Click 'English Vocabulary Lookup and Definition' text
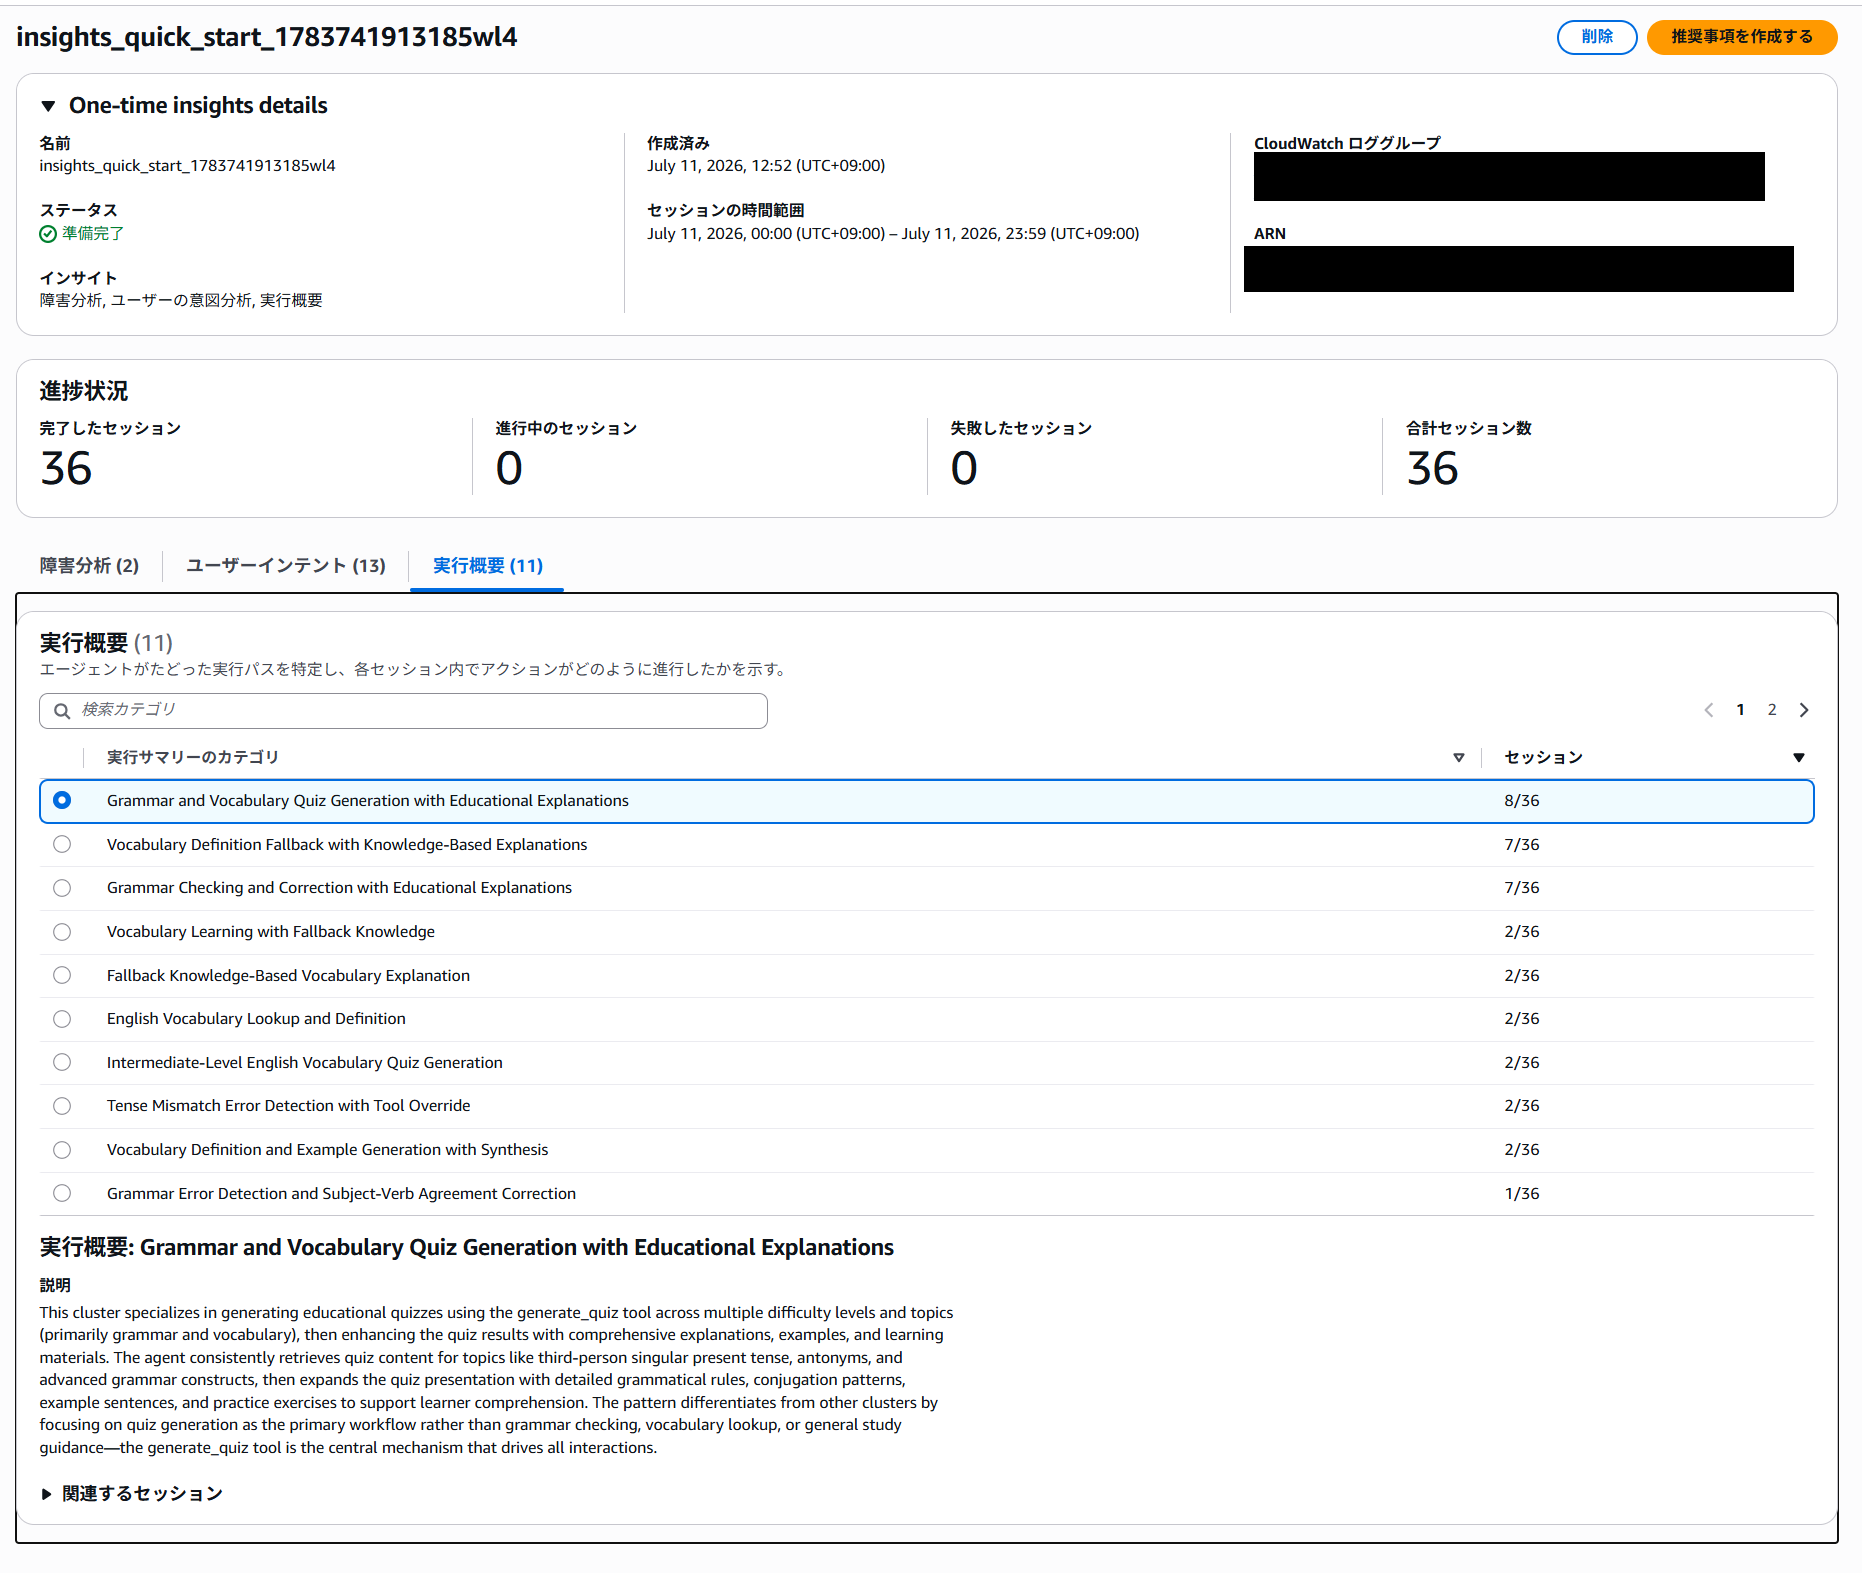 point(256,1019)
